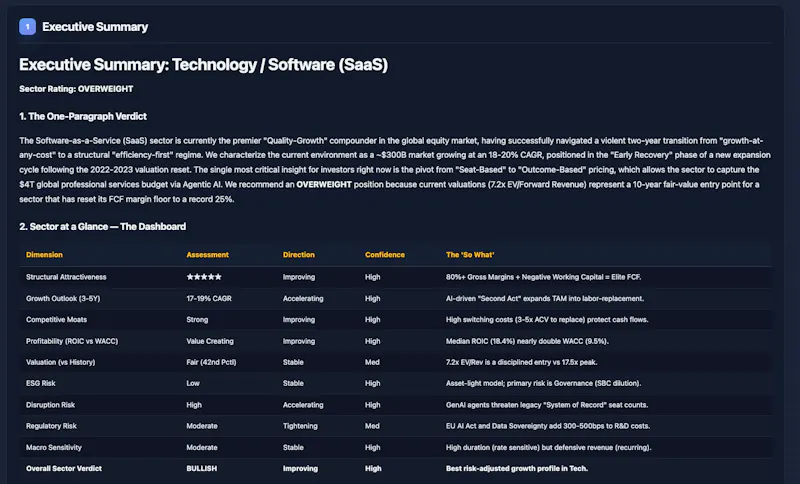The width and height of the screenshot is (800, 484).
Task: Click 'High switching costs (3-5x ACV to replace)' text
Action: tap(518, 320)
